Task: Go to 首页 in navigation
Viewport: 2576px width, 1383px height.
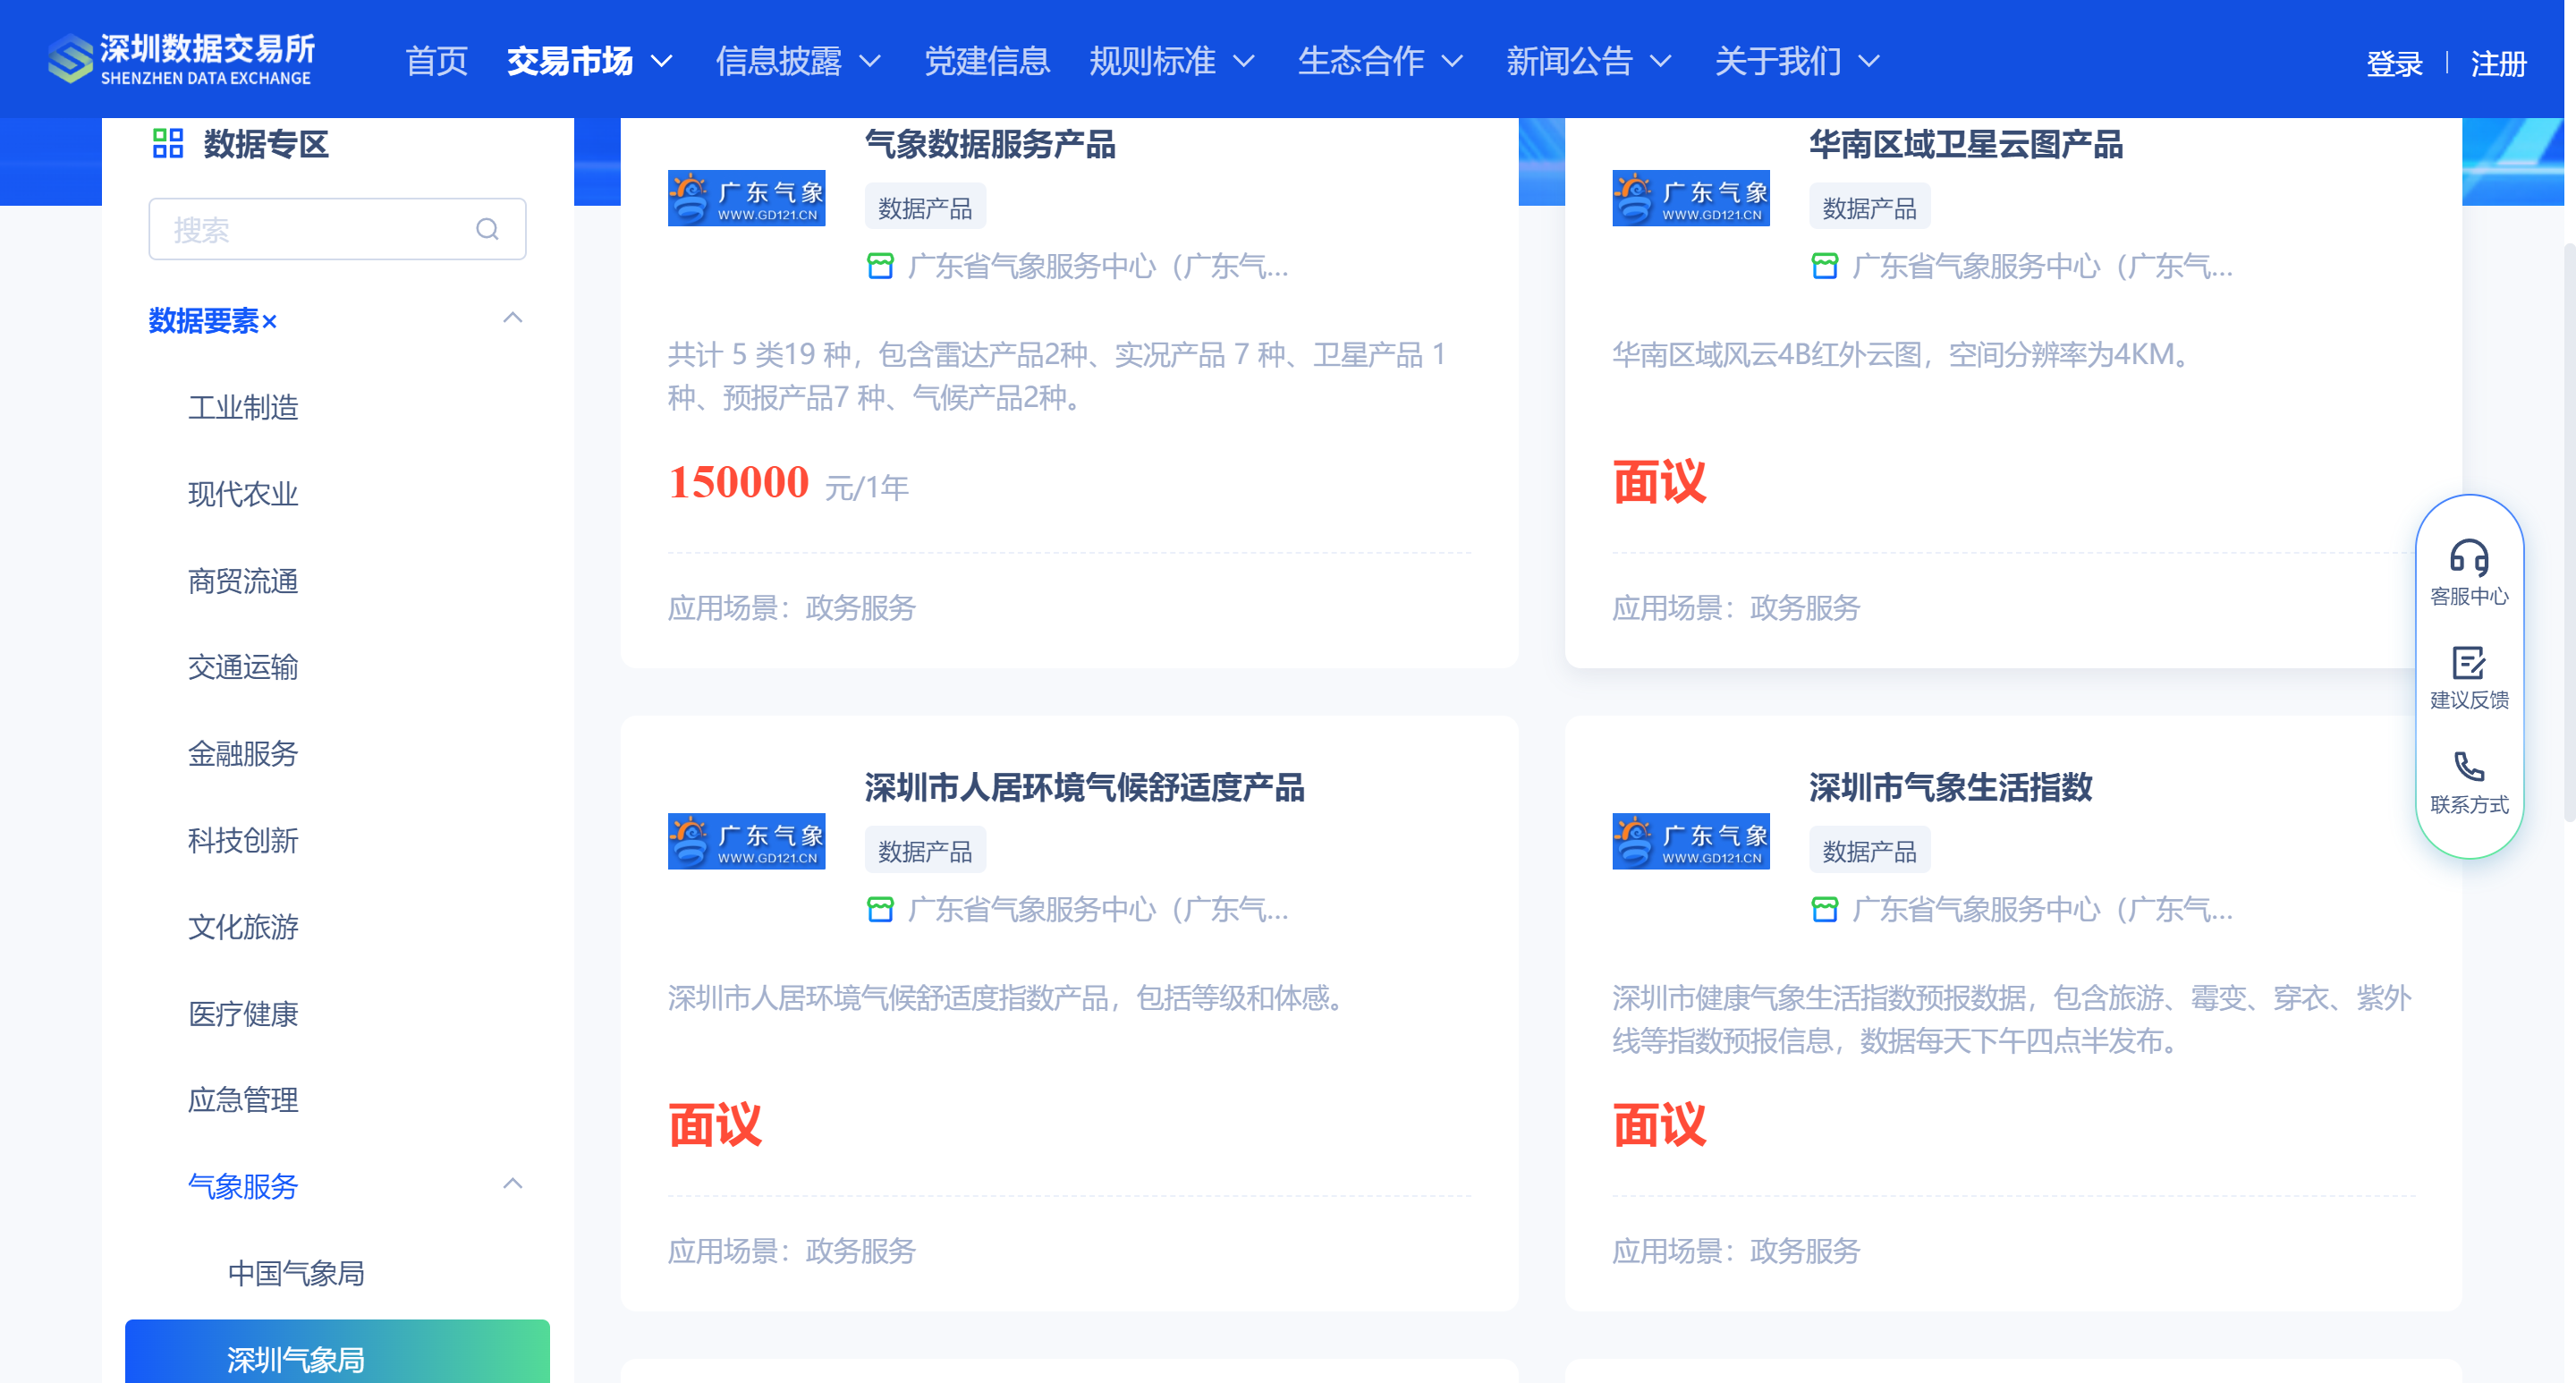Action: click(x=436, y=62)
